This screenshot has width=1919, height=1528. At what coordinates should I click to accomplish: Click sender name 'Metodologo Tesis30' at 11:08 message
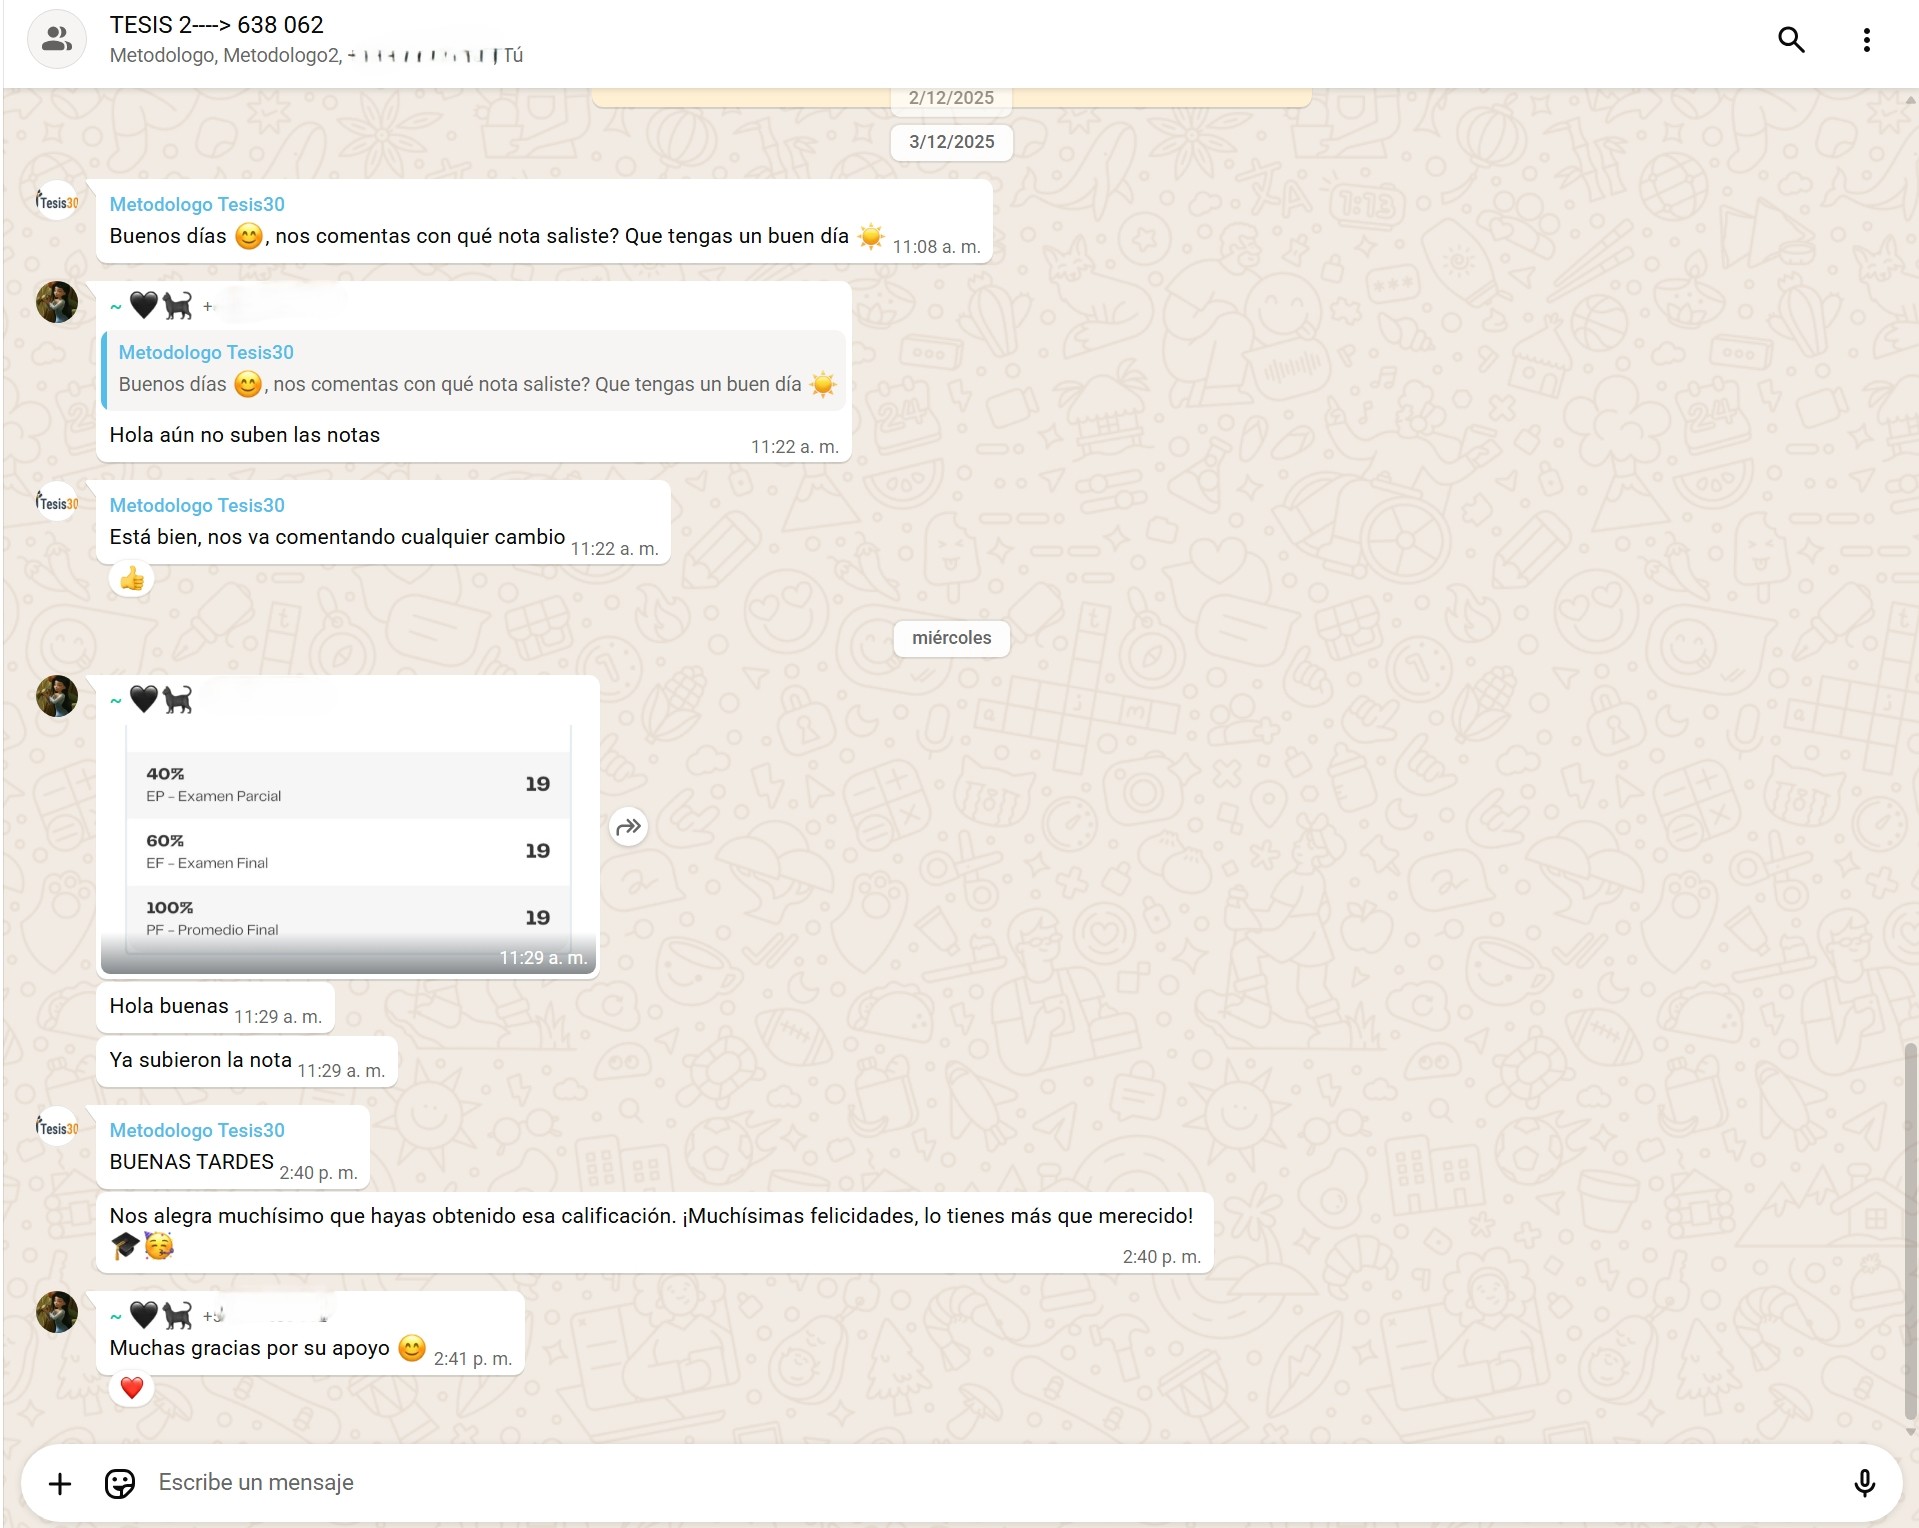(197, 204)
